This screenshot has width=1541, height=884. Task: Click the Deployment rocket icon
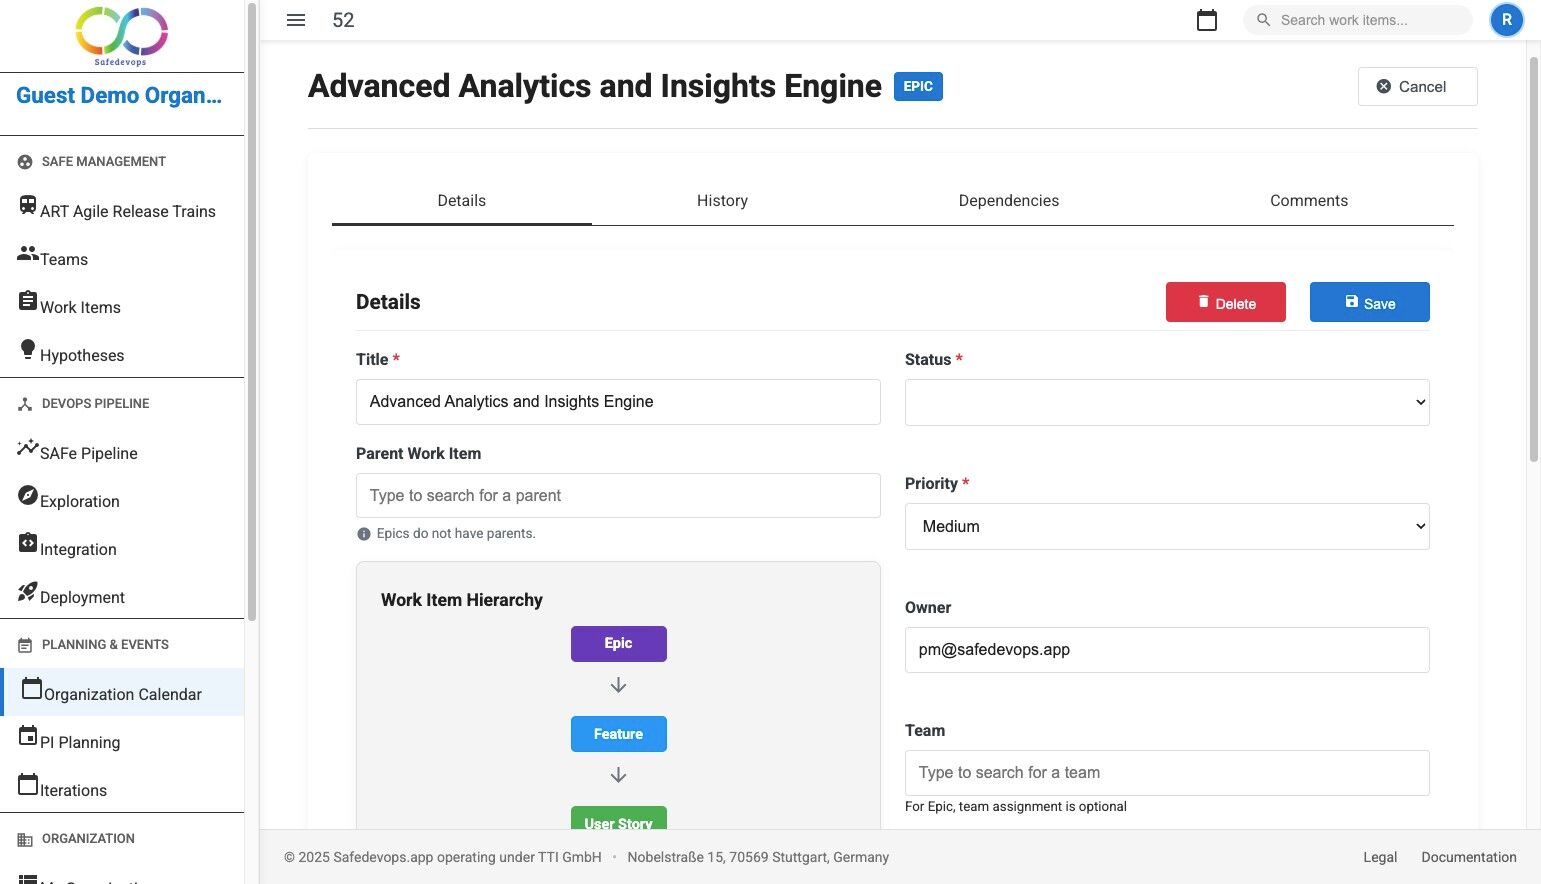tap(28, 590)
